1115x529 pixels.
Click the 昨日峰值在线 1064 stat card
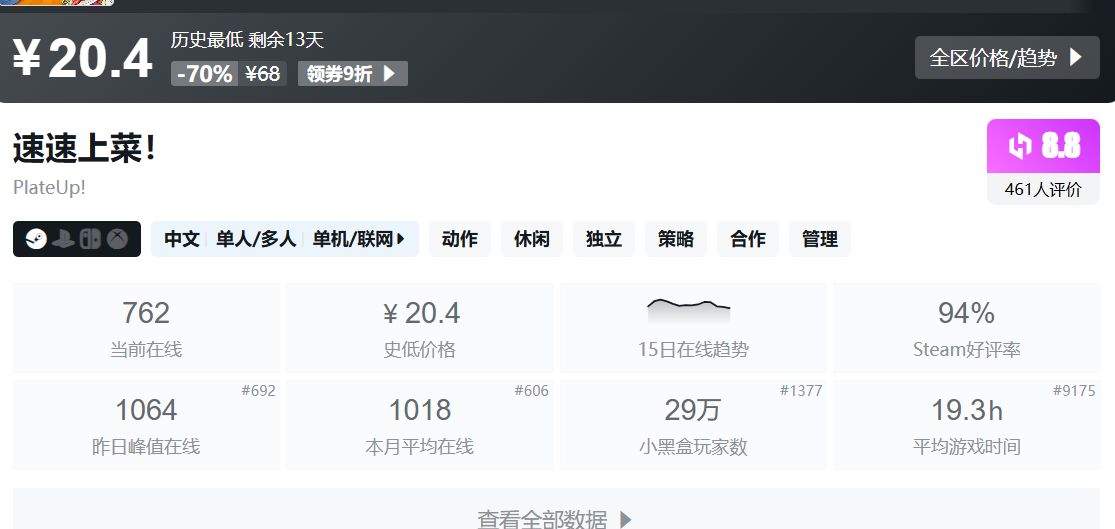146,424
